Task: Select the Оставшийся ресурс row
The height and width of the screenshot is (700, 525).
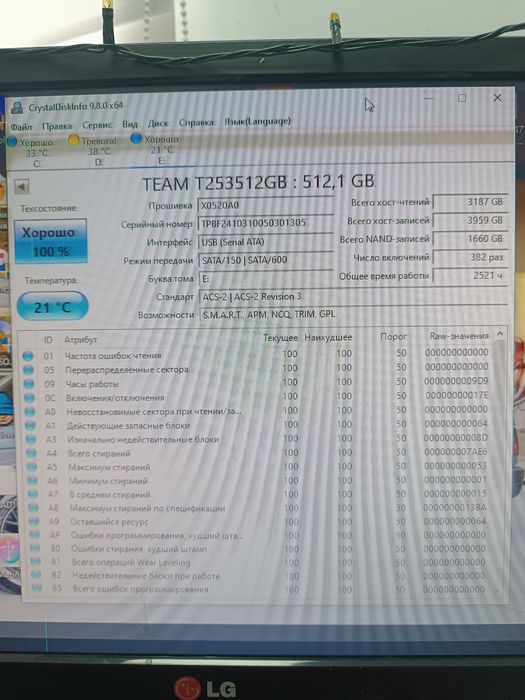Action: tap(256, 521)
